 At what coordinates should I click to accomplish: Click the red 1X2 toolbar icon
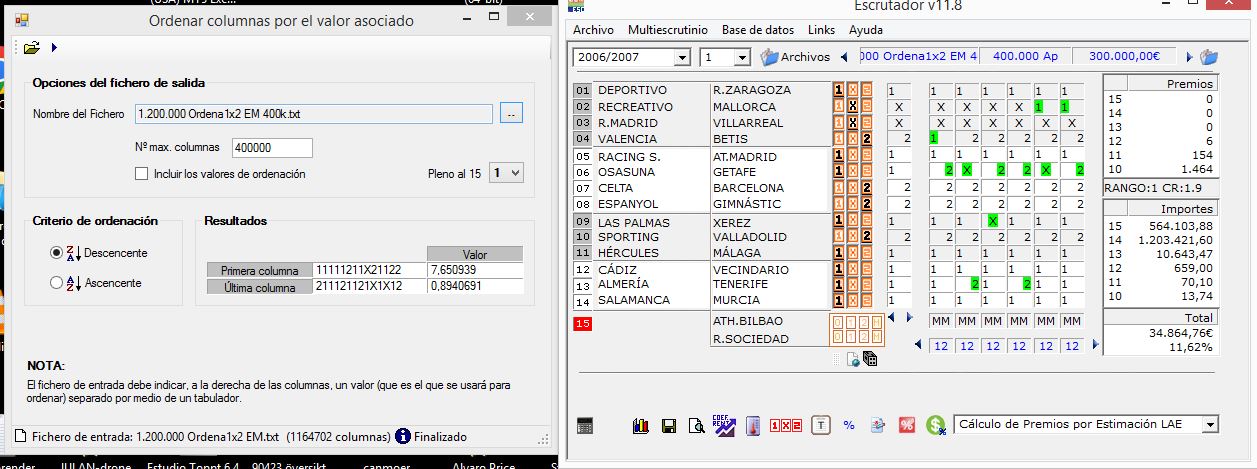(786, 425)
